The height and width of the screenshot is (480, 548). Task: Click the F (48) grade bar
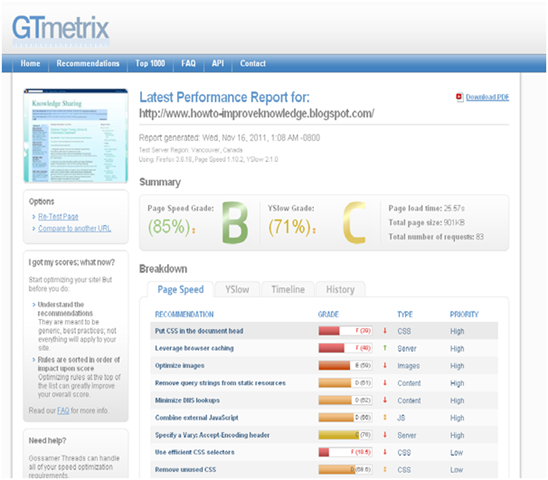[345, 348]
